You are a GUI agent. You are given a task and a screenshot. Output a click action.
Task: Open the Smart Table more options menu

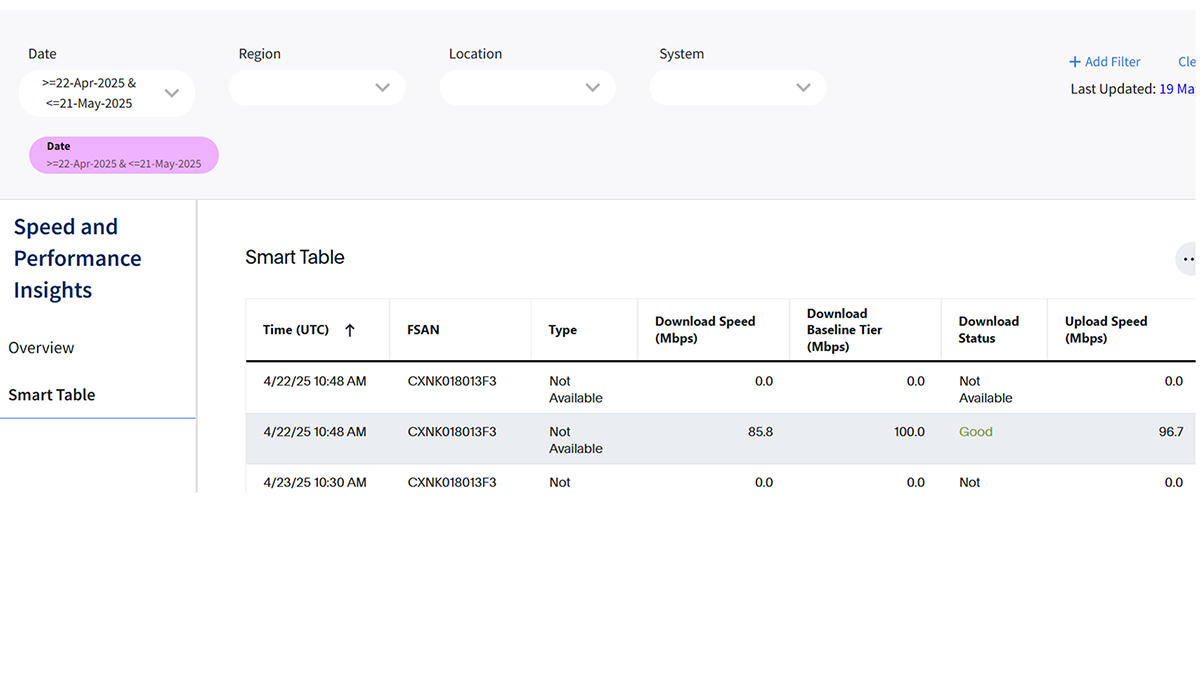click(1187, 258)
